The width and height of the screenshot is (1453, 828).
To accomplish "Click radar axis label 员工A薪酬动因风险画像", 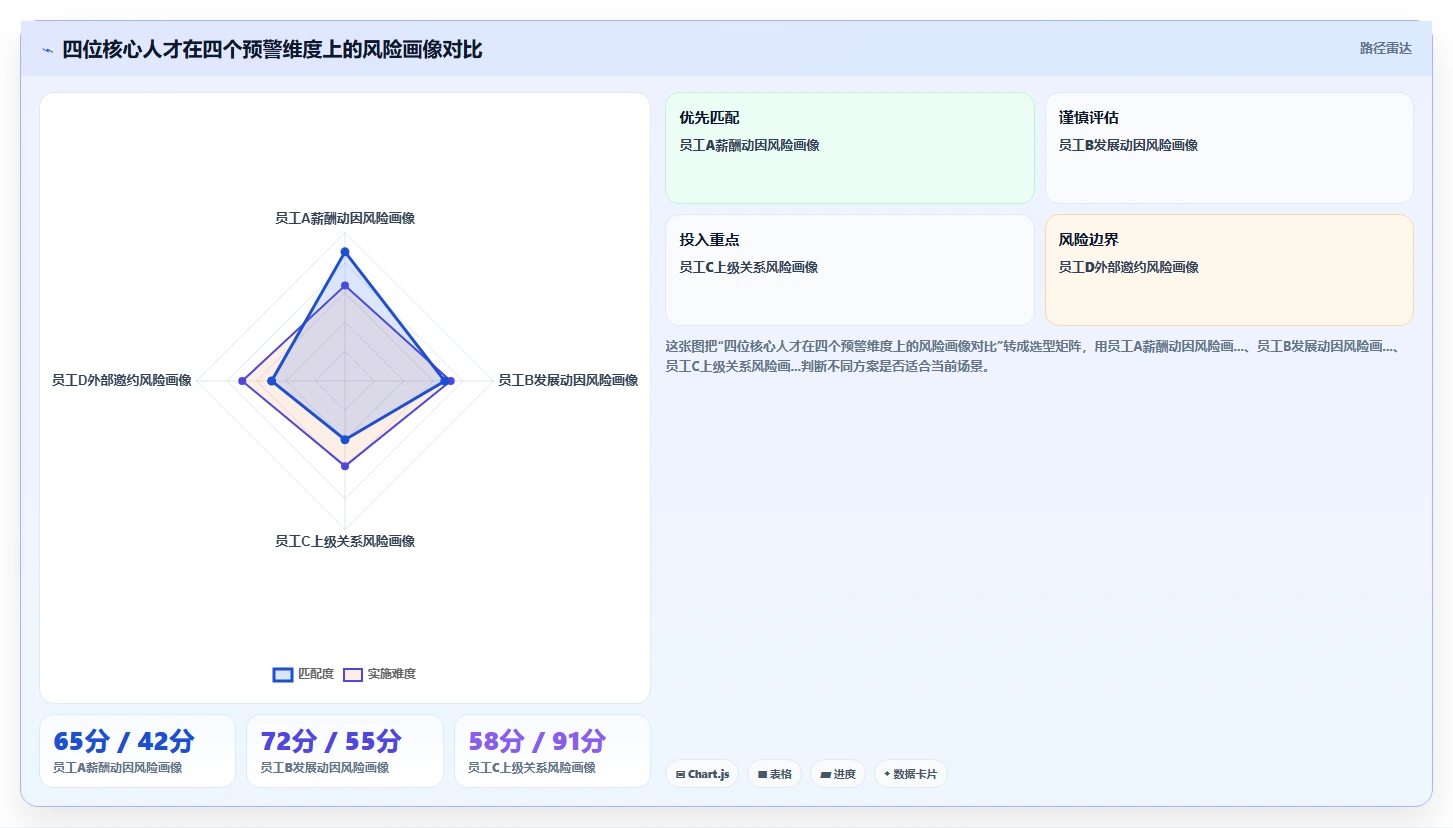I will coord(345,218).
